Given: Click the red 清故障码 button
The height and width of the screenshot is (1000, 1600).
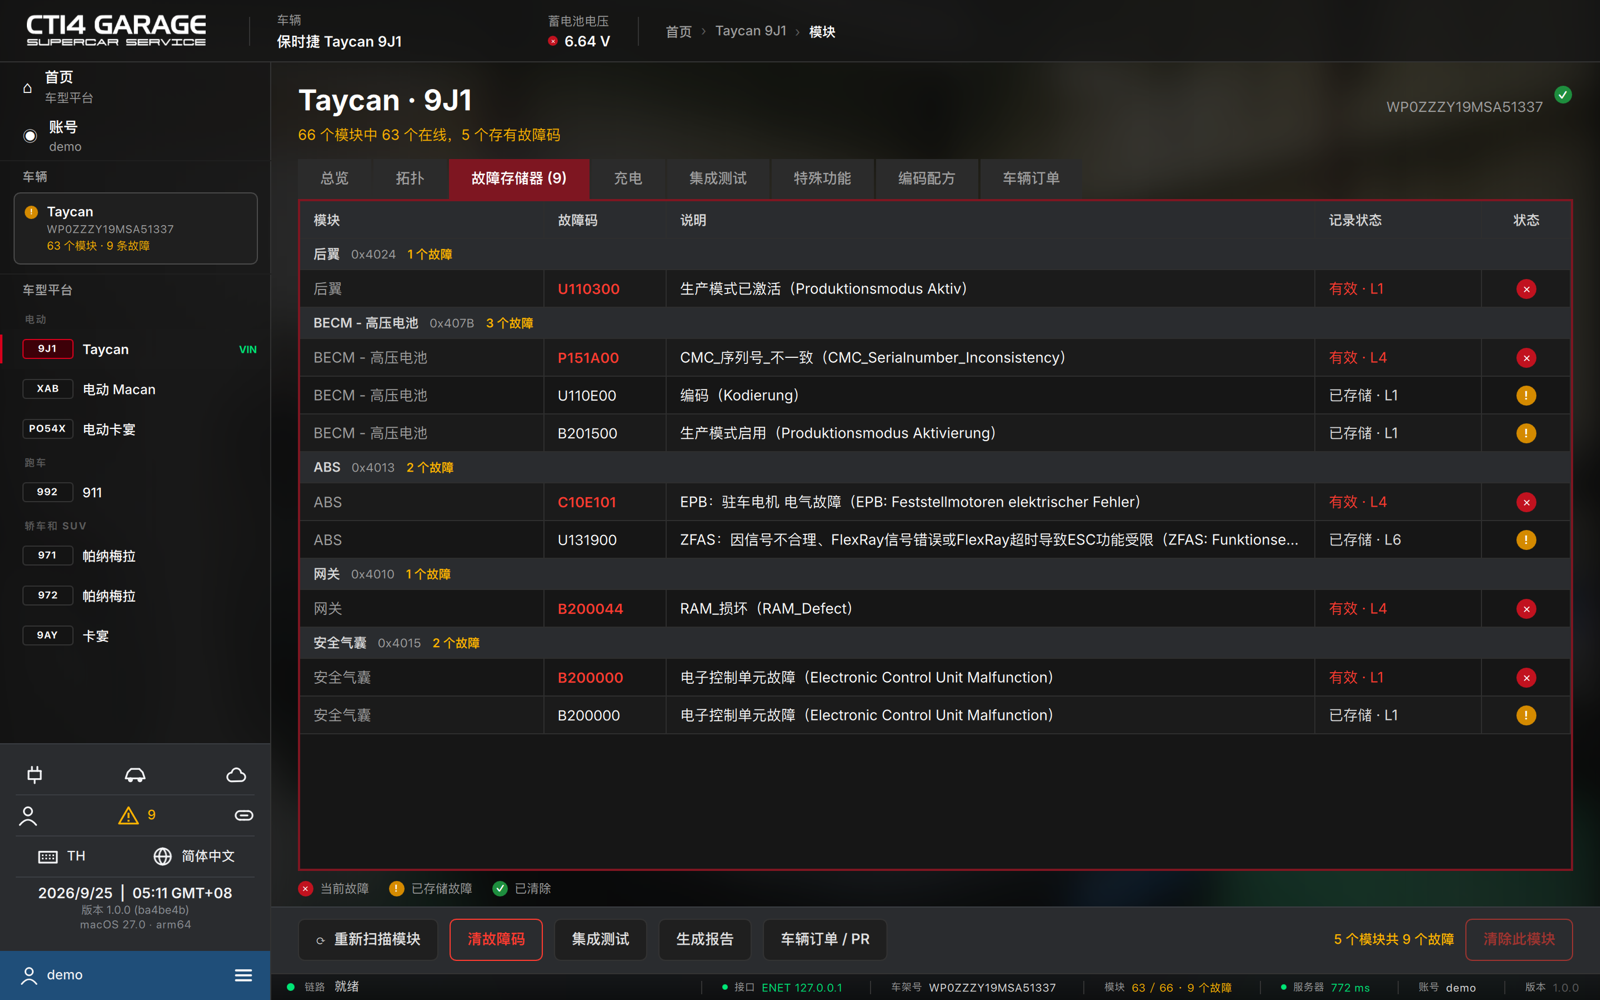Looking at the screenshot, I should click(x=496, y=940).
